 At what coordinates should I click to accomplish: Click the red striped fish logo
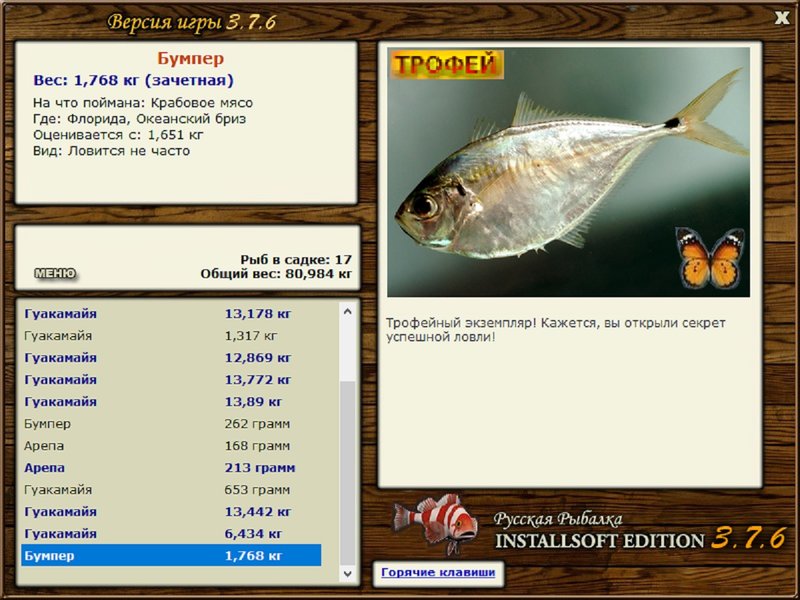coord(436,523)
